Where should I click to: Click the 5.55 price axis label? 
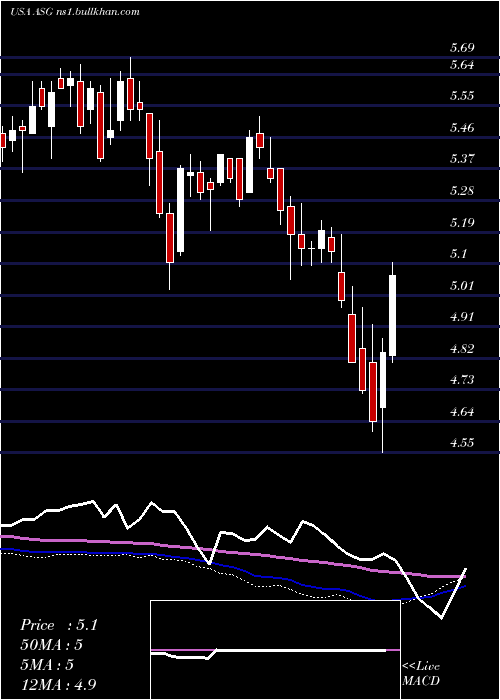click(x=462, y=96)
